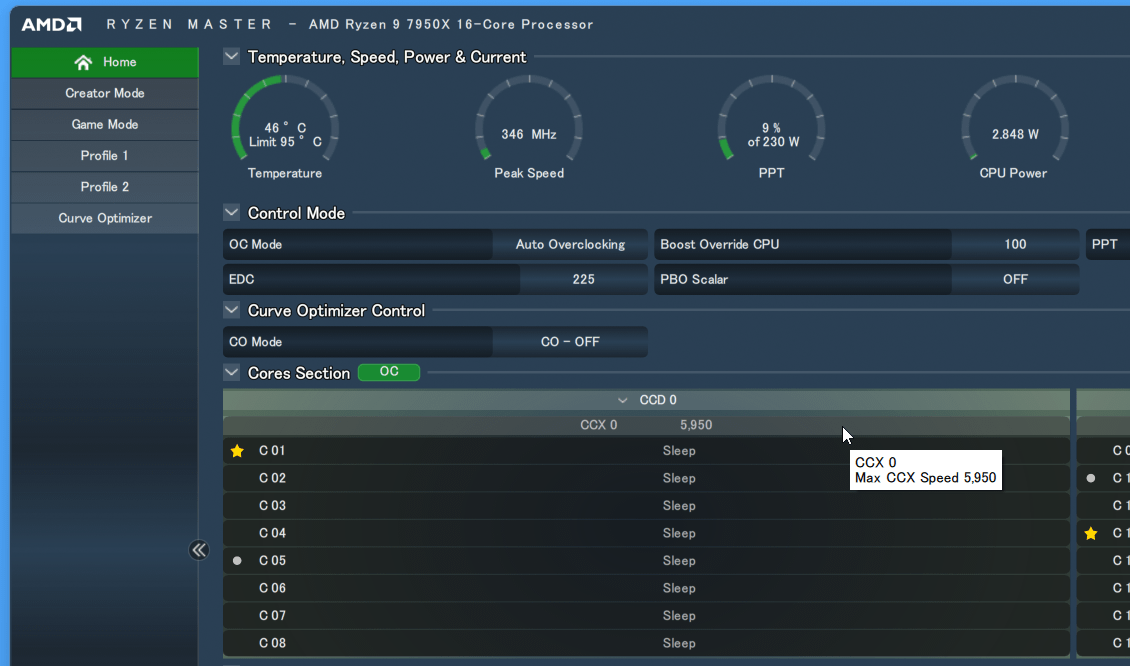The width and height of the screenshot is (1130, 666).
Task: Click the Boost Override CPU value 100
Action: (x=1015, y=244)
